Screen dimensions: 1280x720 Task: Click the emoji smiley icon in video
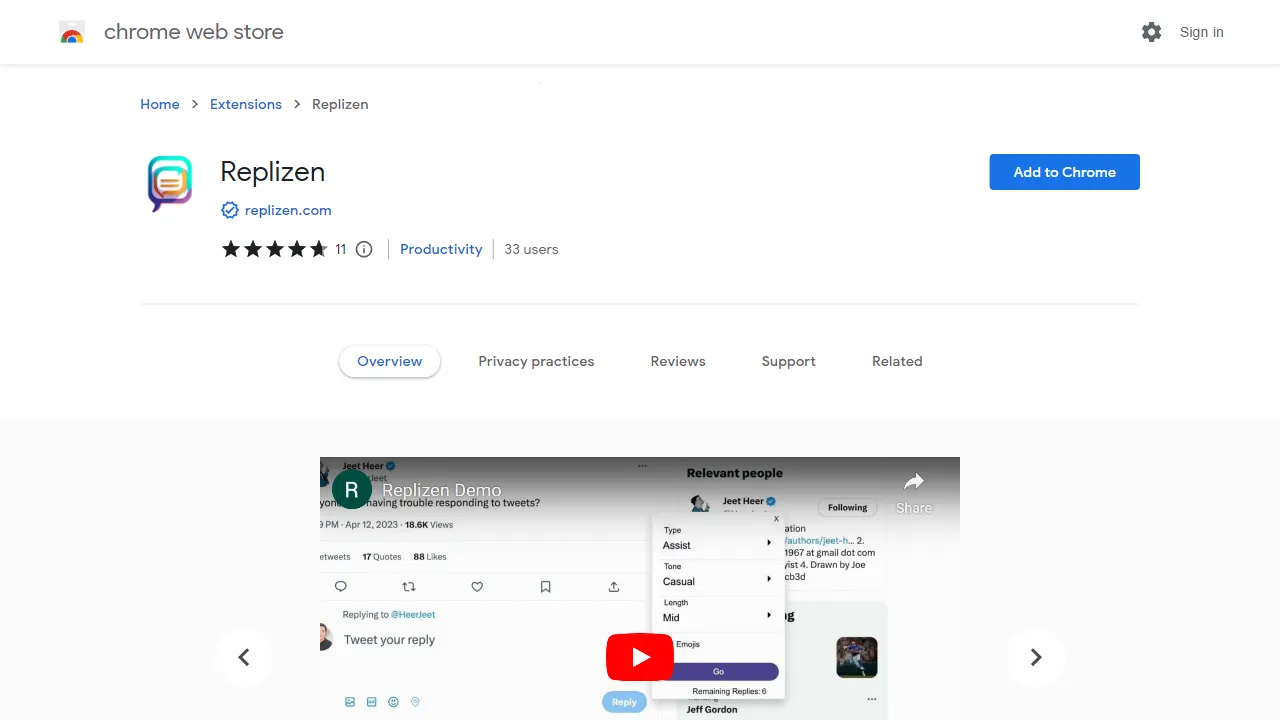[x=393, y=702]
